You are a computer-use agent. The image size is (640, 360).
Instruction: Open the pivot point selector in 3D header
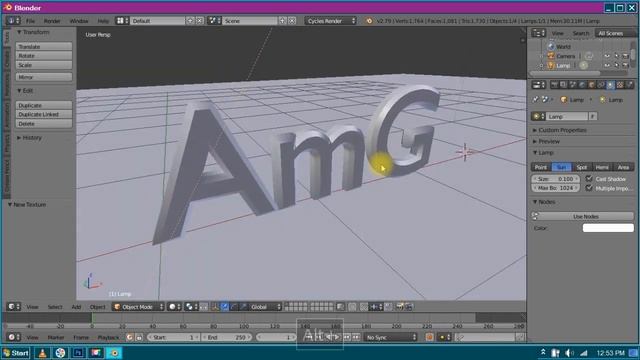tap(191, 307)
